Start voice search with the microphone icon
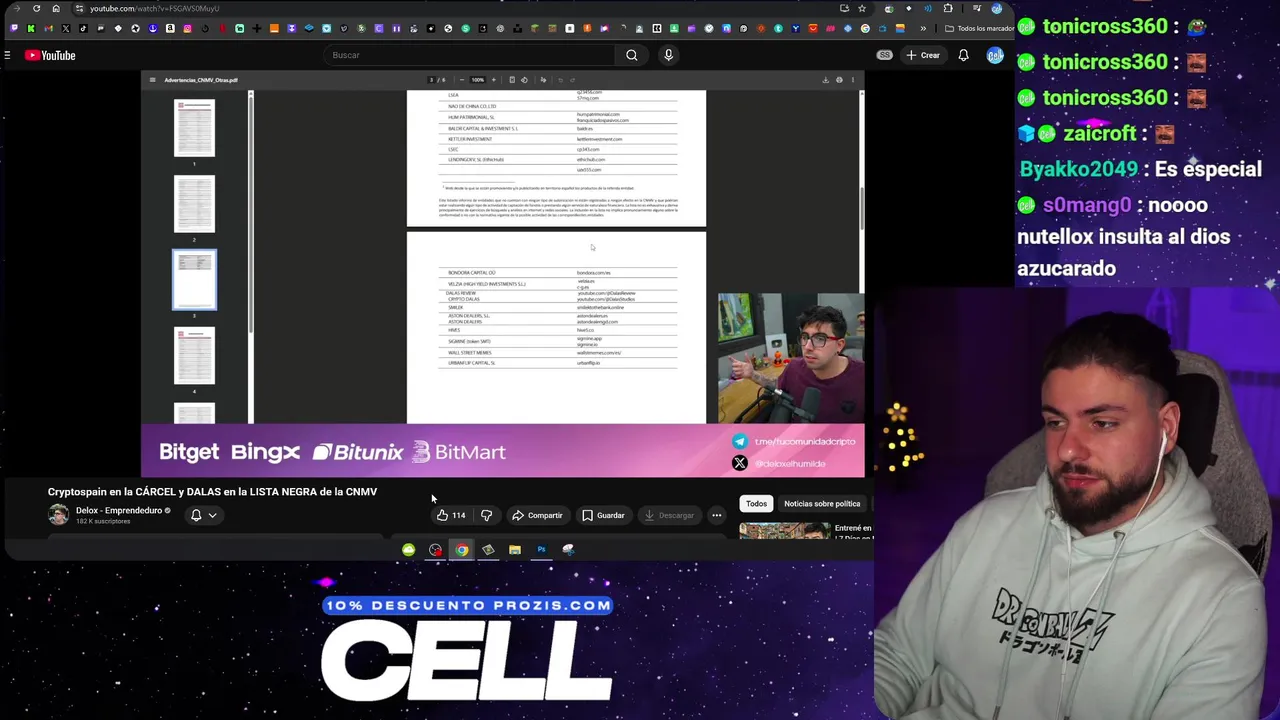This screenshot has width=1280, height=720. [x=669, y=55]
